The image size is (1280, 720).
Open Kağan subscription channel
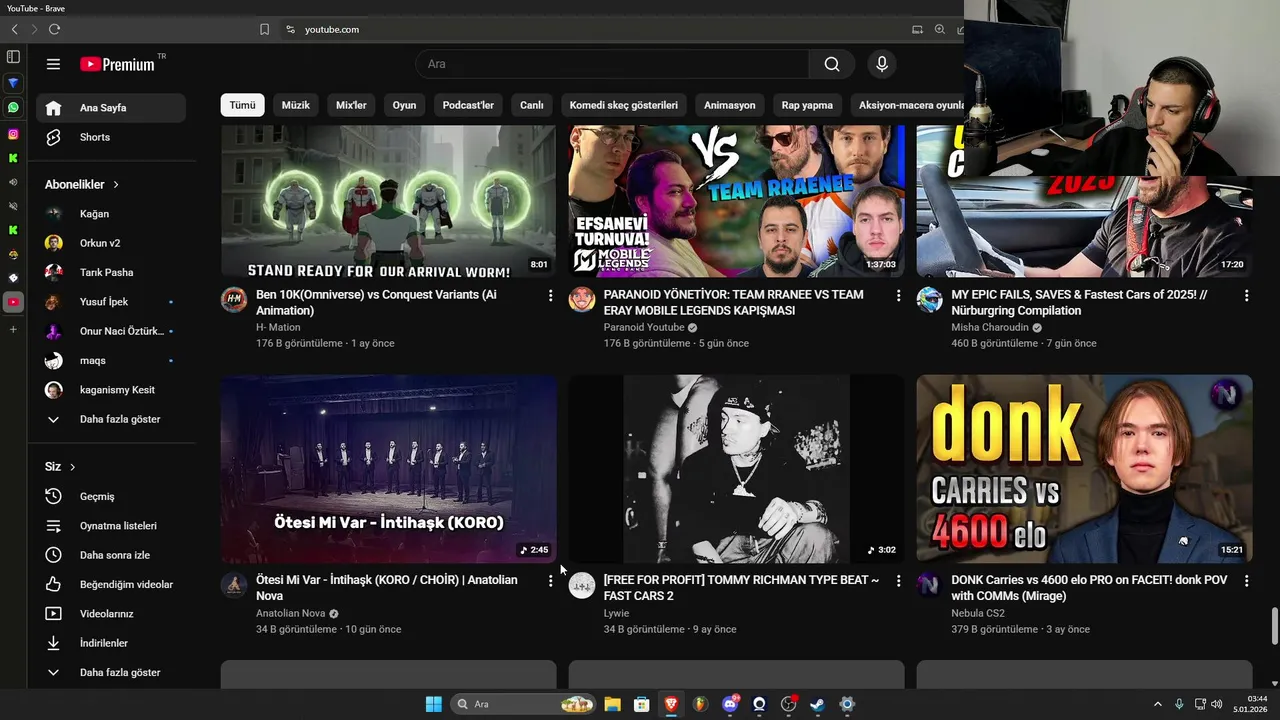point(110,214)
